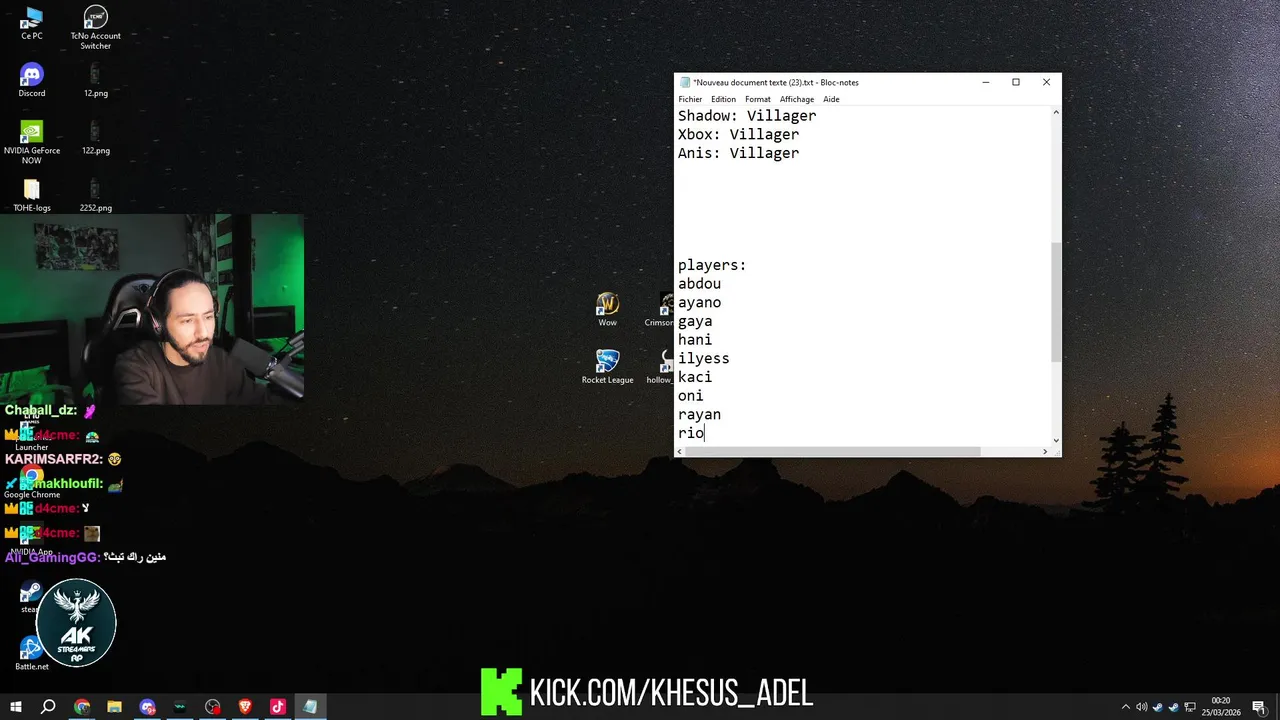Click the "kaci" line
This screenshot has width=1280, height=720.
tap(695, 377)
